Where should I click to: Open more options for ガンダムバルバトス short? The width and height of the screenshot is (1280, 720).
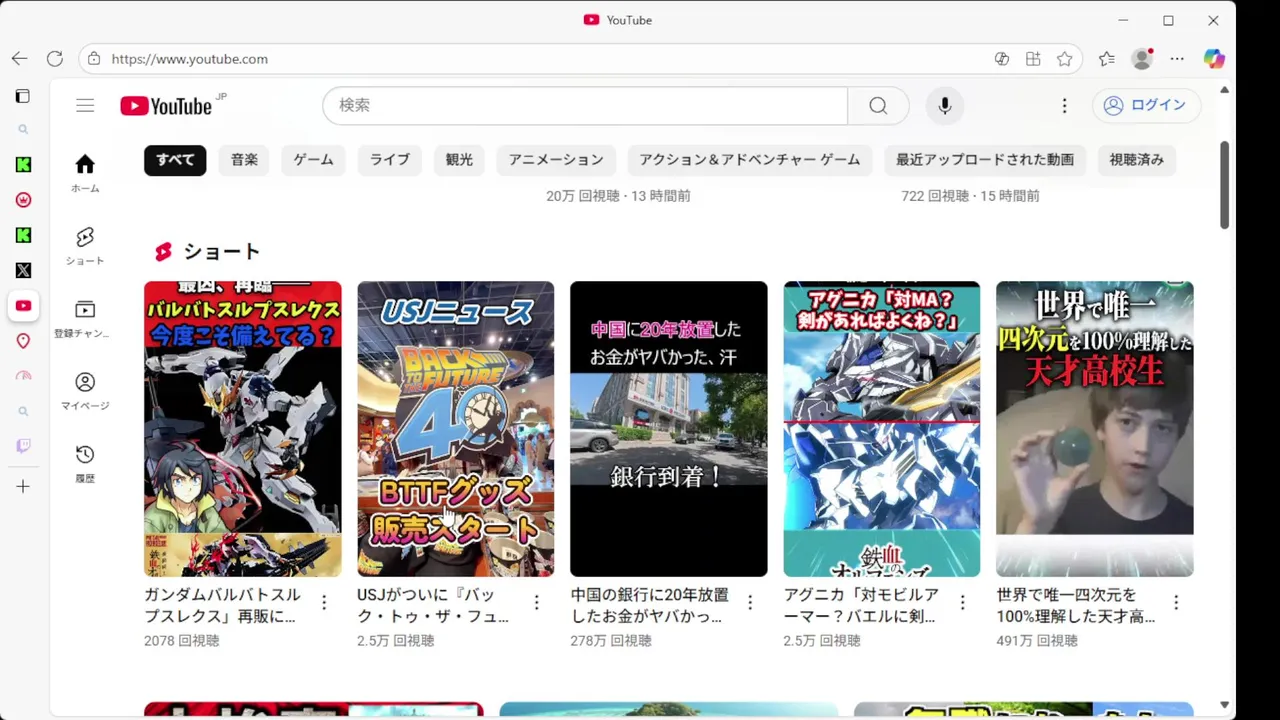point(323,602)
